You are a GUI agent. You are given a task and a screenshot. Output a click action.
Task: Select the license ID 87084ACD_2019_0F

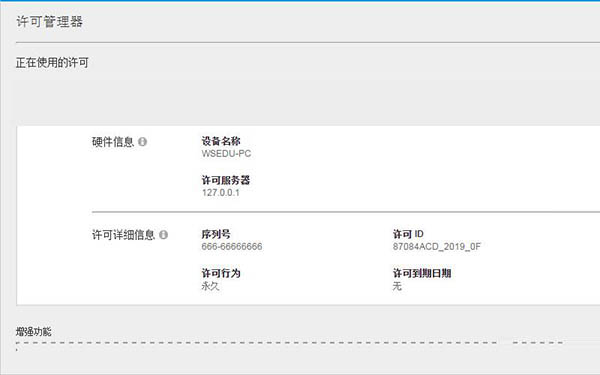437,246
